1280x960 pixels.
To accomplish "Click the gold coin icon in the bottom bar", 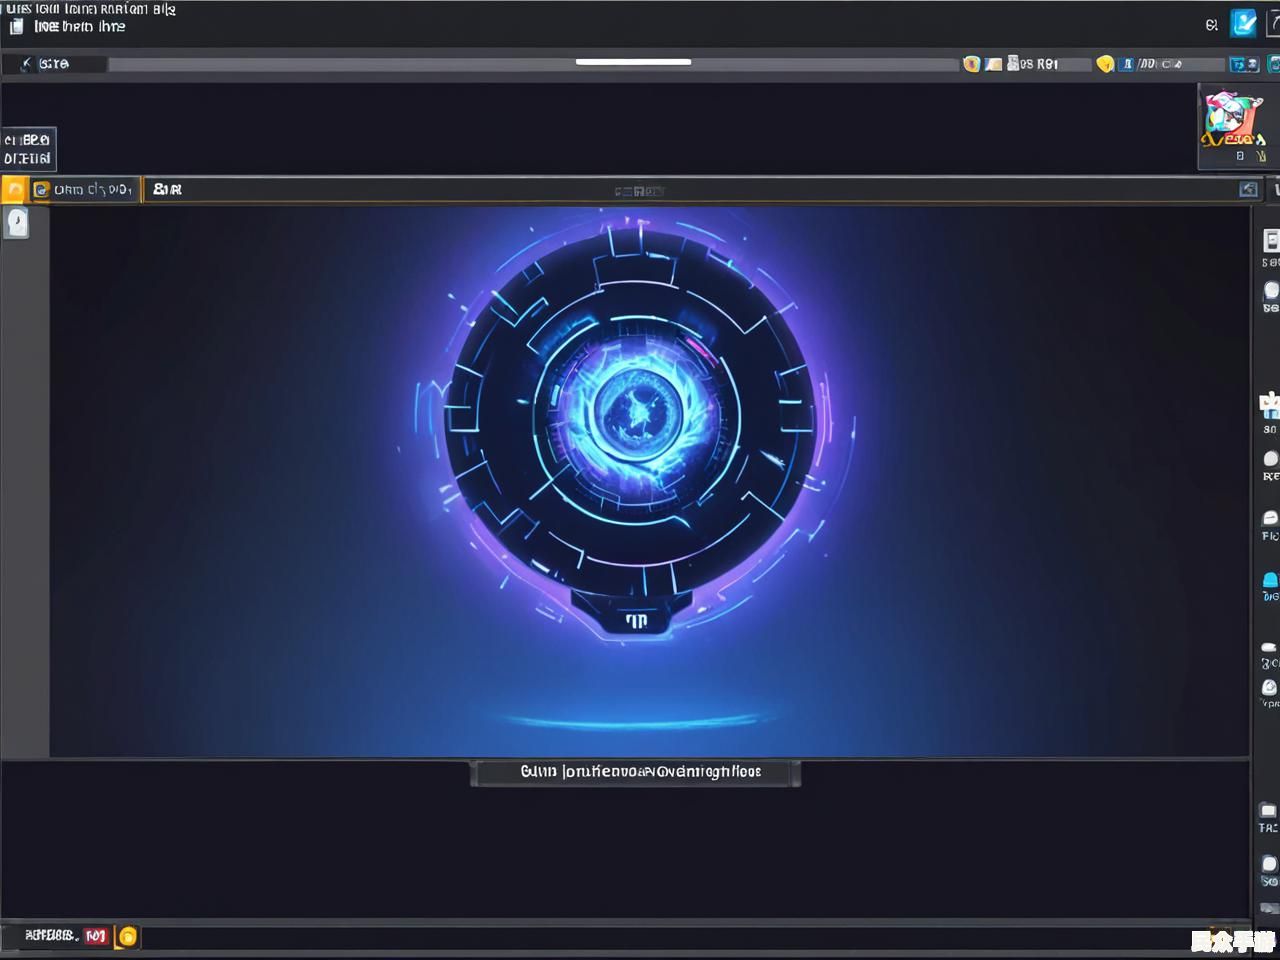I will click(128, 936).
